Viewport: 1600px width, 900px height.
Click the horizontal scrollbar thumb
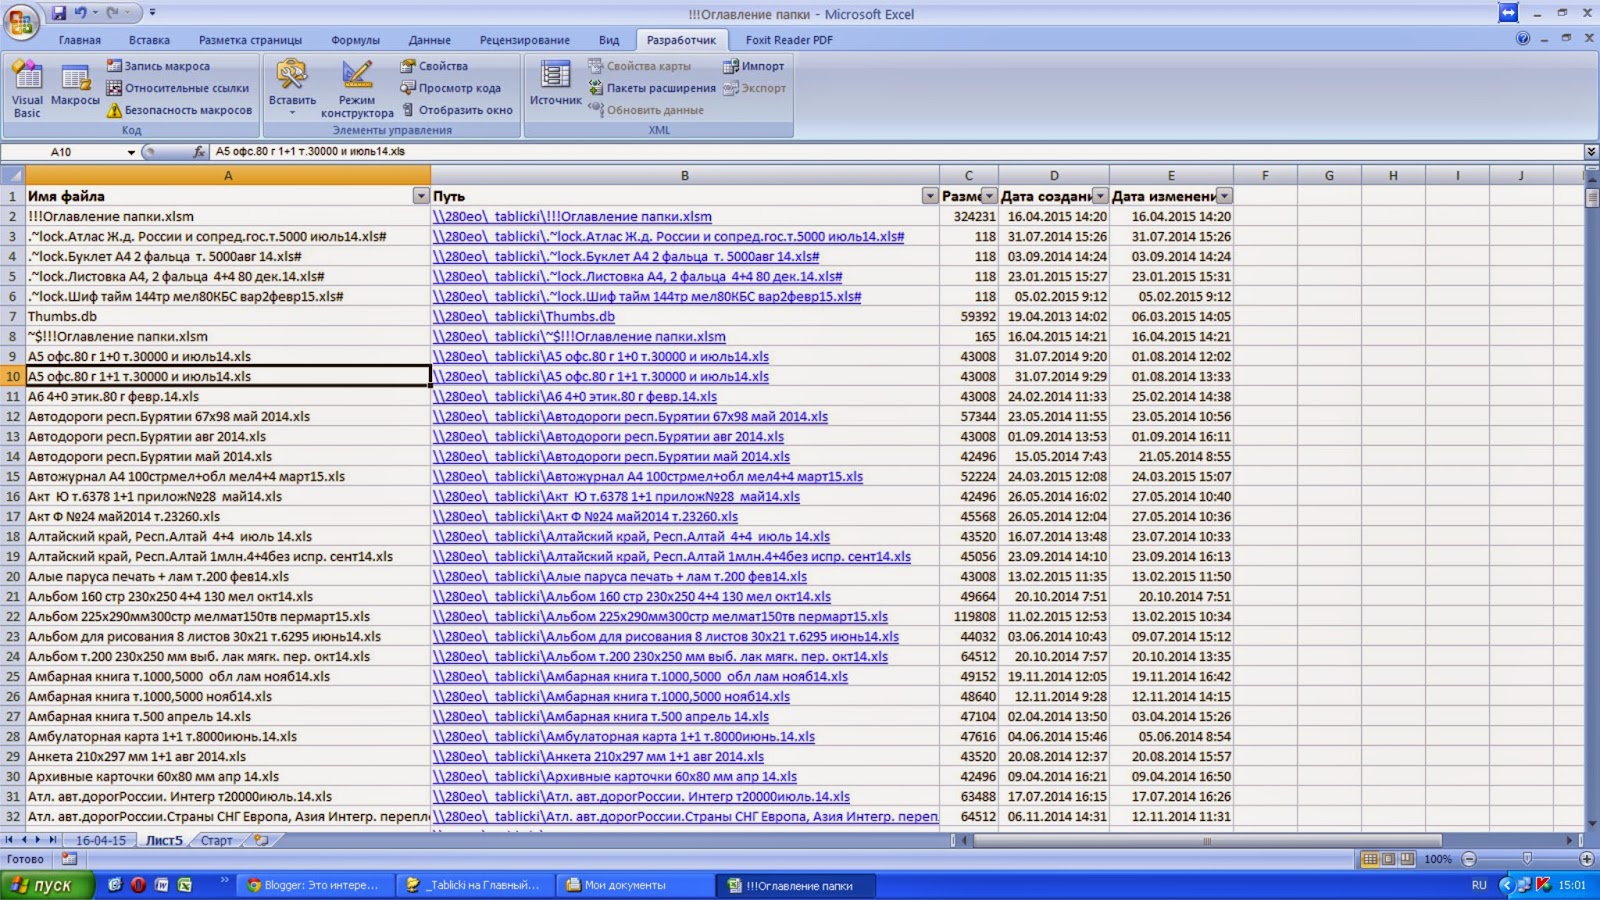pyautogui.click(x=1208, y=840)
